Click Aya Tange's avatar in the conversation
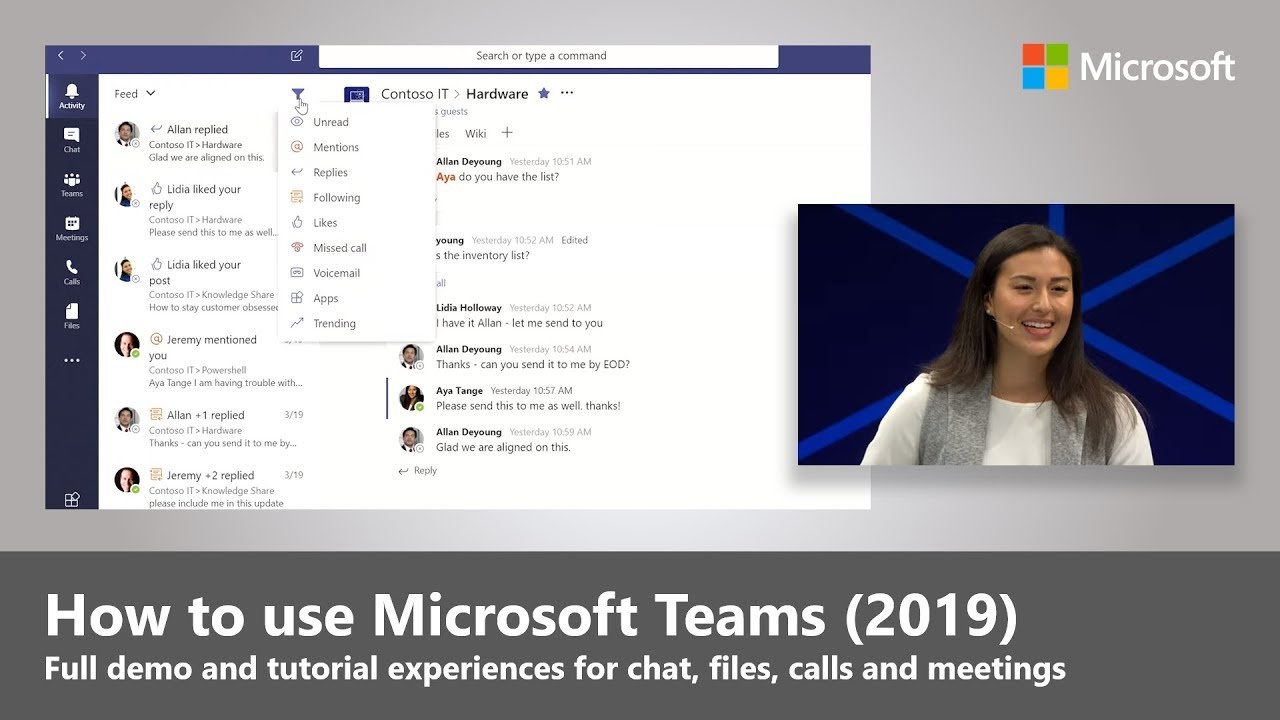1280x720 pixels. point(411,398)
